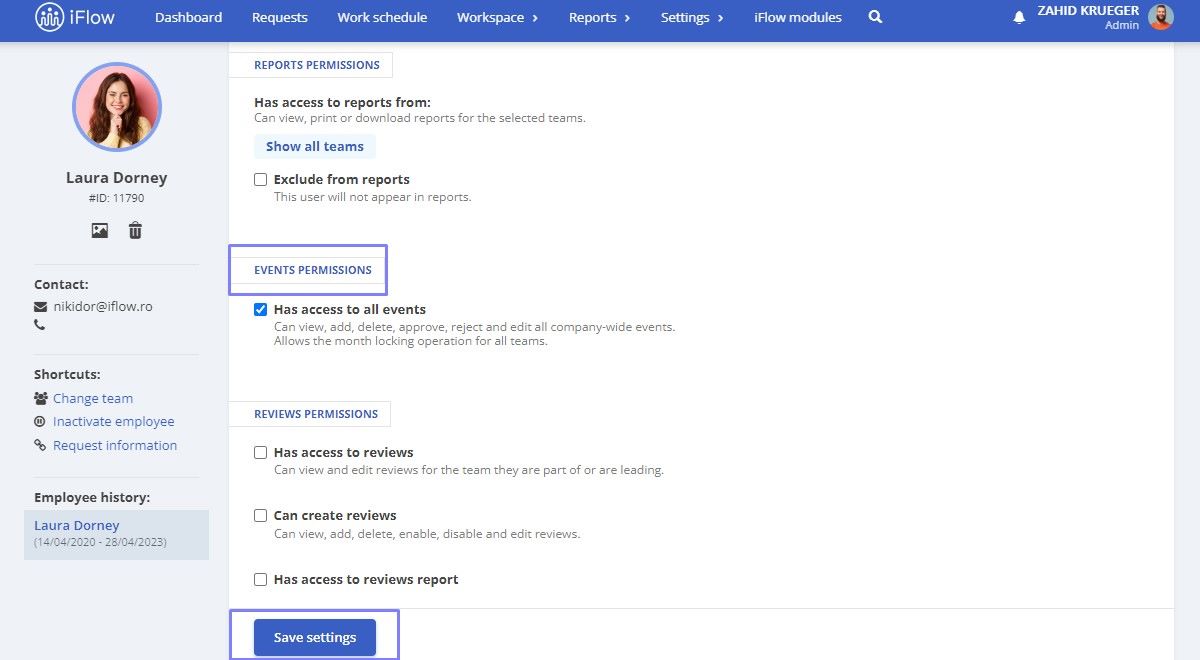Screen dimensions: 1200x660
Task: Click the admin user avatar
Action: coord(1160,17)
